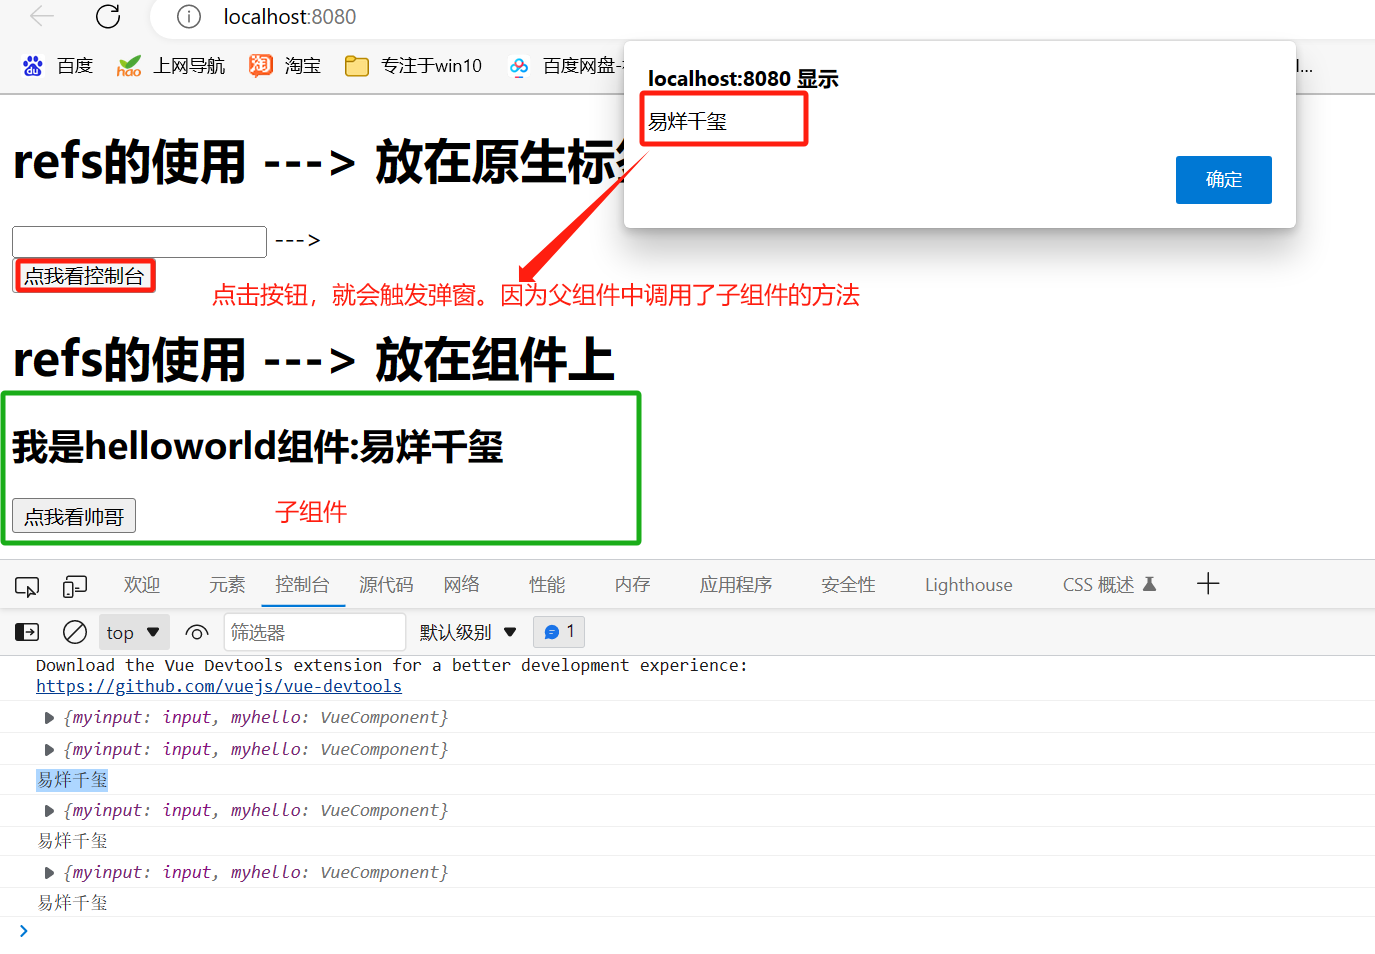Click the 确定 button in the alert
Viewport: 1375px width, 954px height.
1223,180
